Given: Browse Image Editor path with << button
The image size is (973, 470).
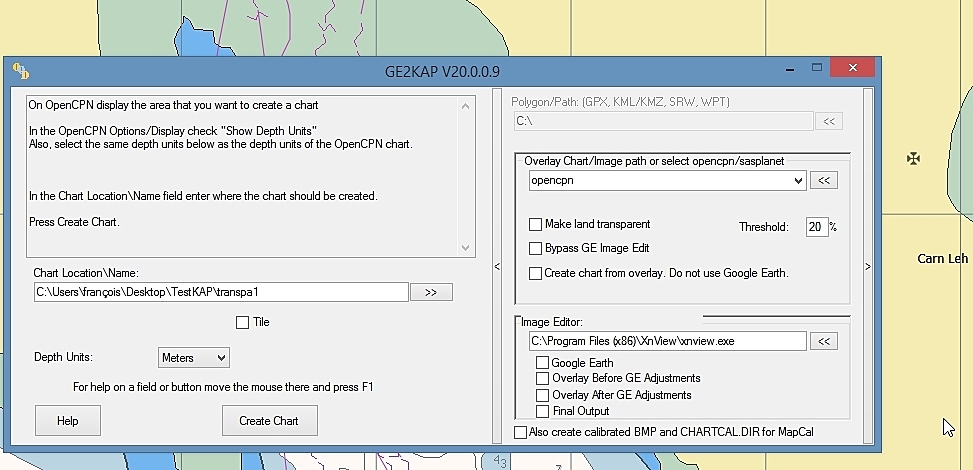Looking at the screenshot, I should coord(823,341).
